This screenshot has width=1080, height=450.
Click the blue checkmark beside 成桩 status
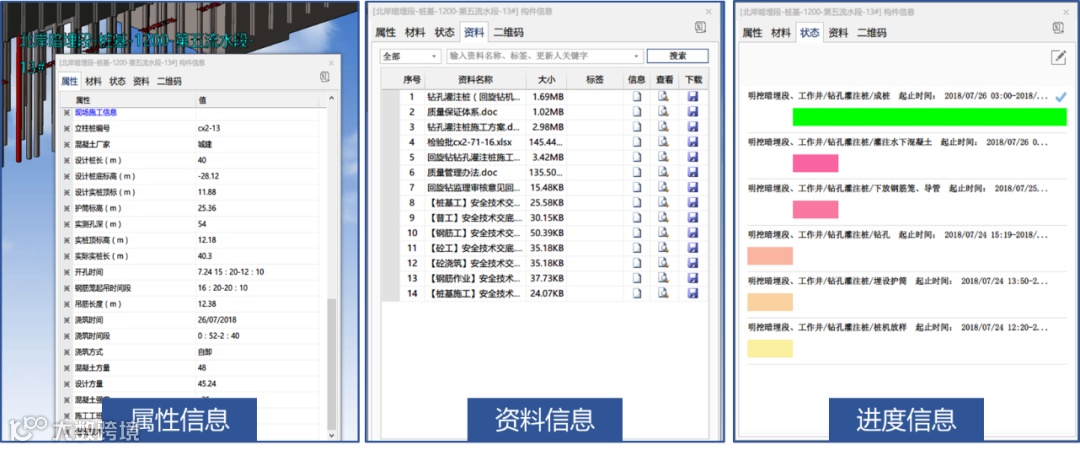click(1060, 96)
